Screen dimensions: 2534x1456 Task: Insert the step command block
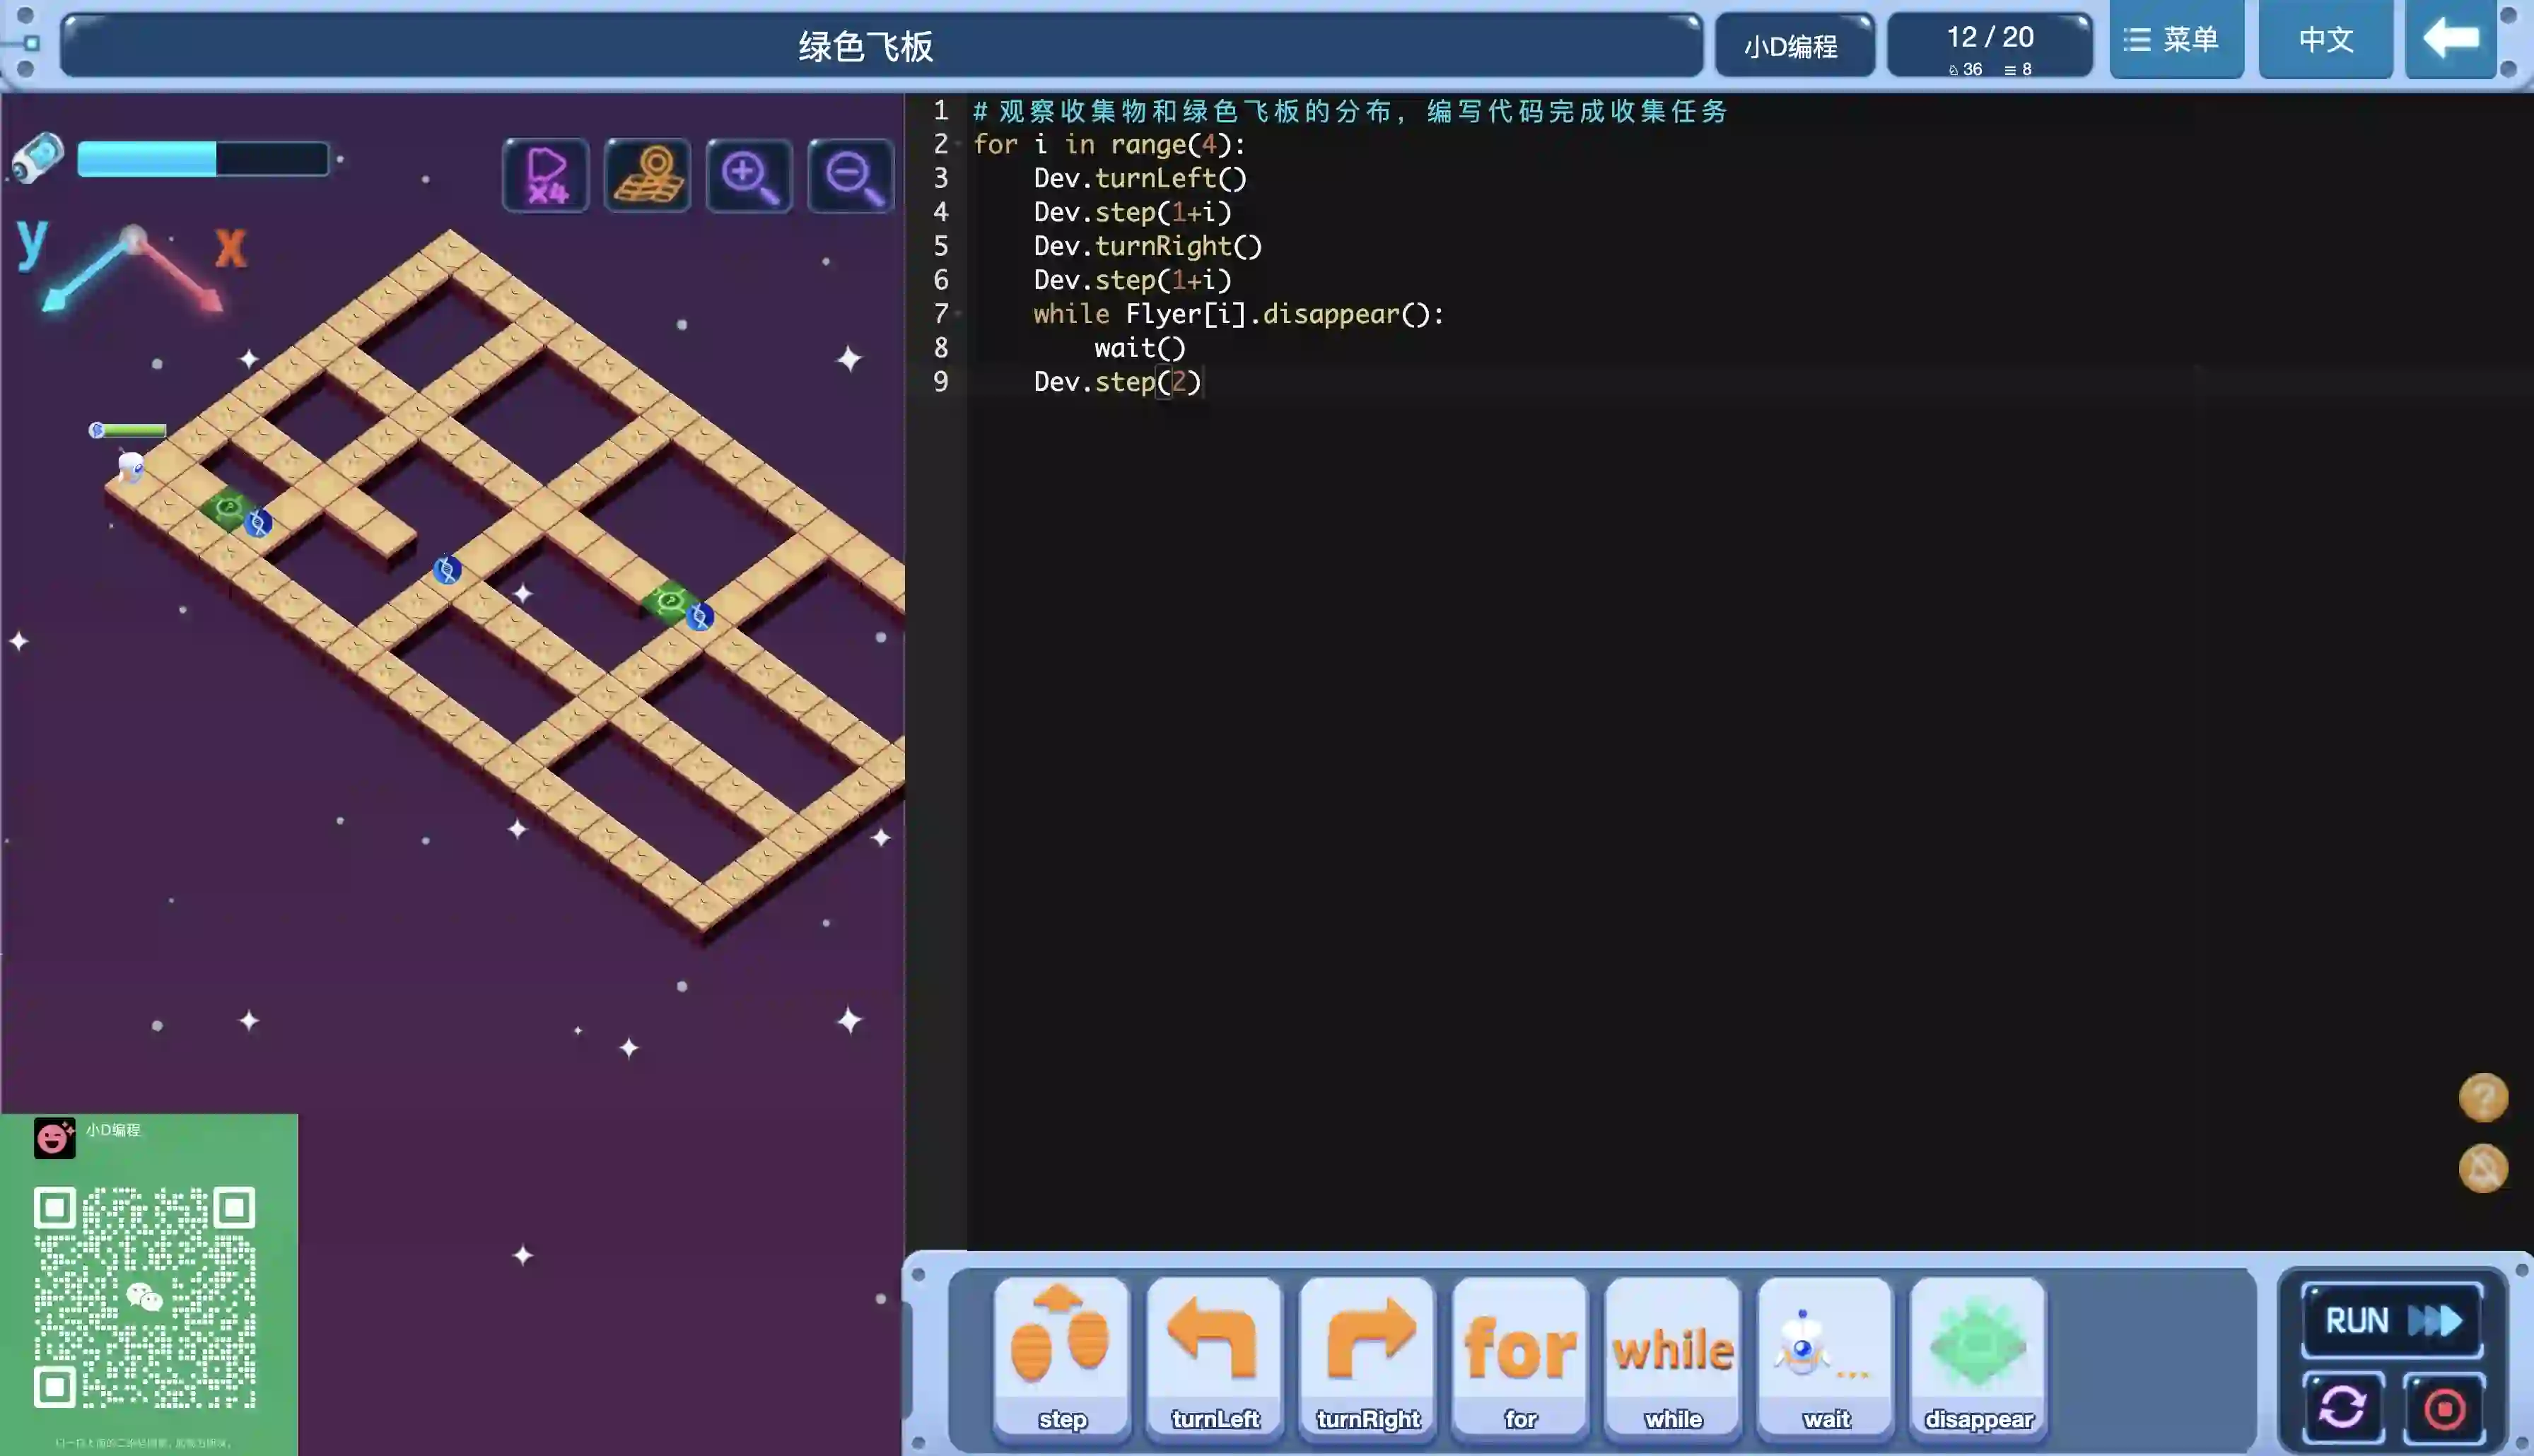tap(1061, 1355)
